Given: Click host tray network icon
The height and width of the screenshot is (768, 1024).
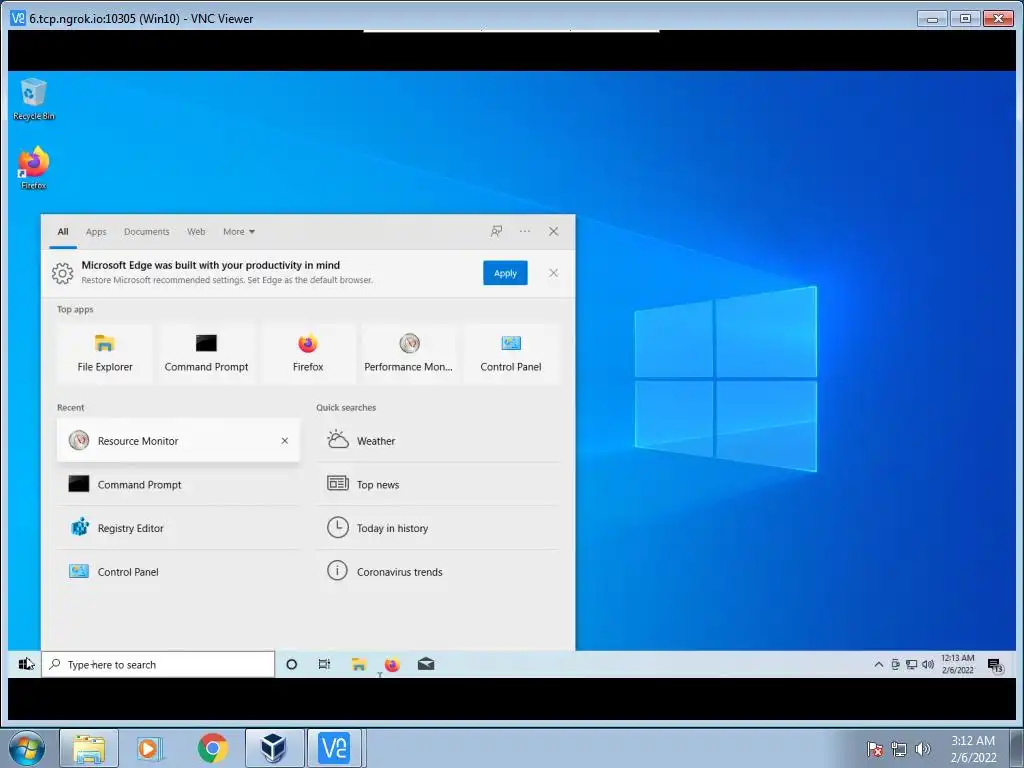Looking at the screenshot, I should click(x=899, y=749).
